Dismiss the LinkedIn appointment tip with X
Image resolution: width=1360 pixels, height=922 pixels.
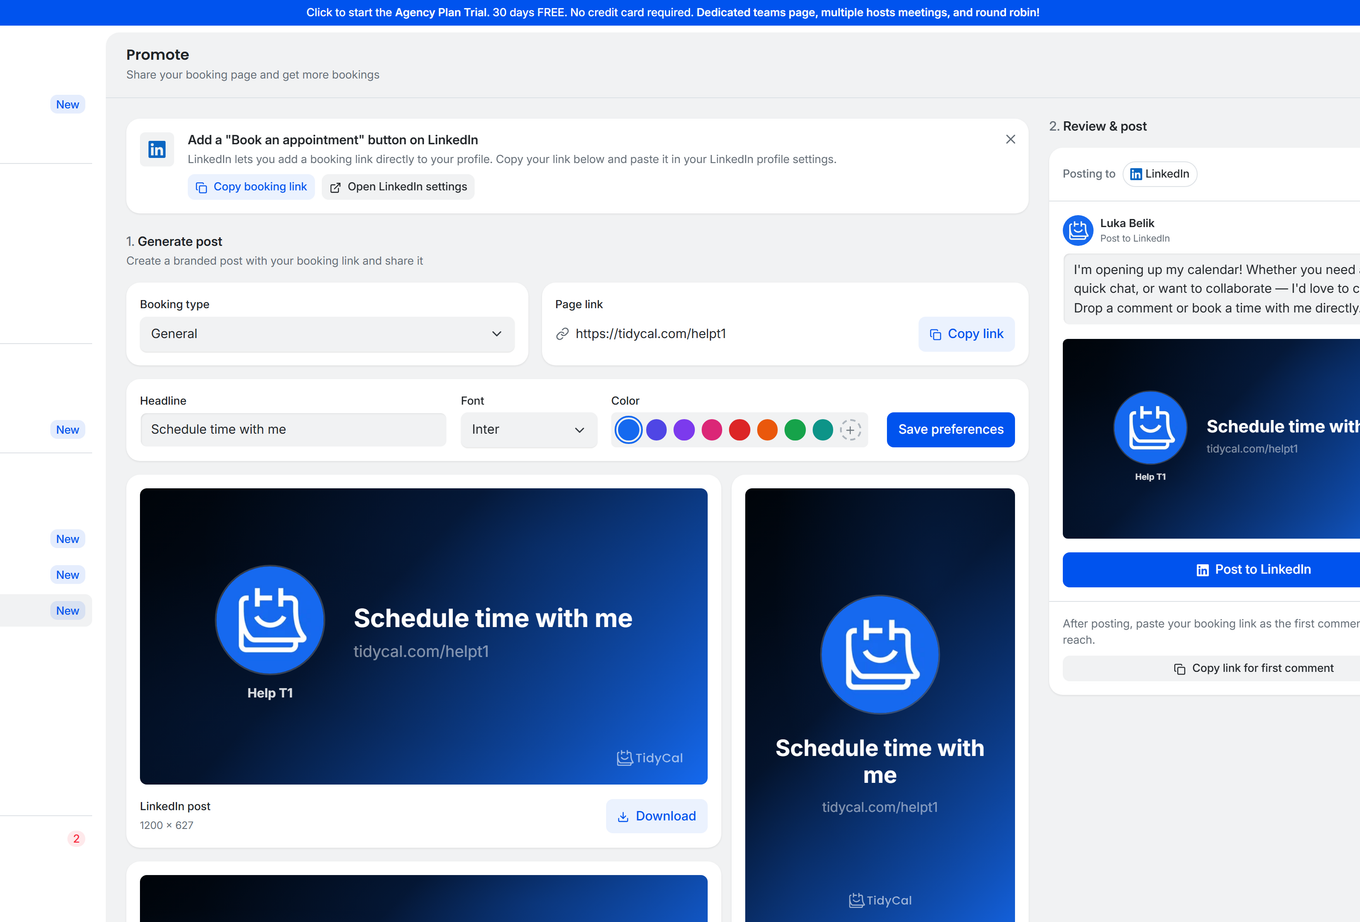pos(1010,139)
